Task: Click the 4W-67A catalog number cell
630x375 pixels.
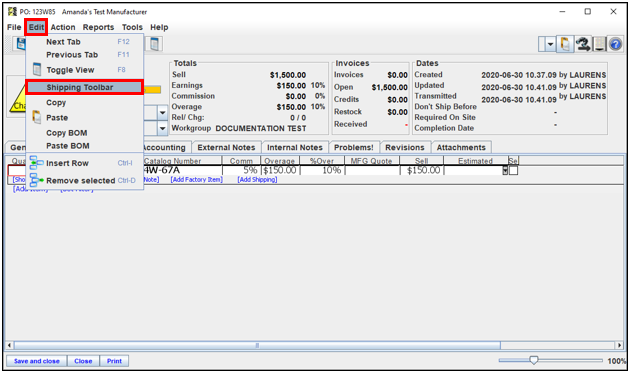Action: [x=182, y=170]
